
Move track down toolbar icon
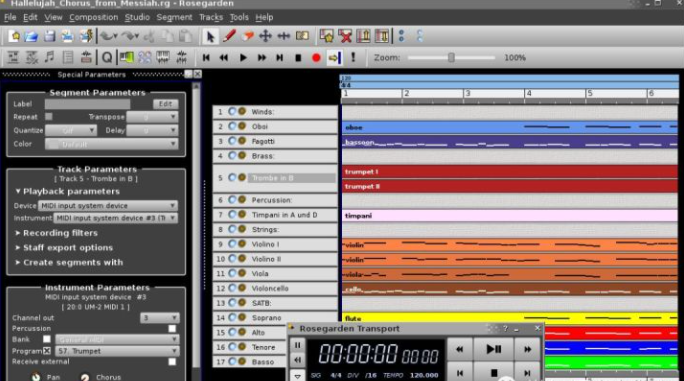381,36
